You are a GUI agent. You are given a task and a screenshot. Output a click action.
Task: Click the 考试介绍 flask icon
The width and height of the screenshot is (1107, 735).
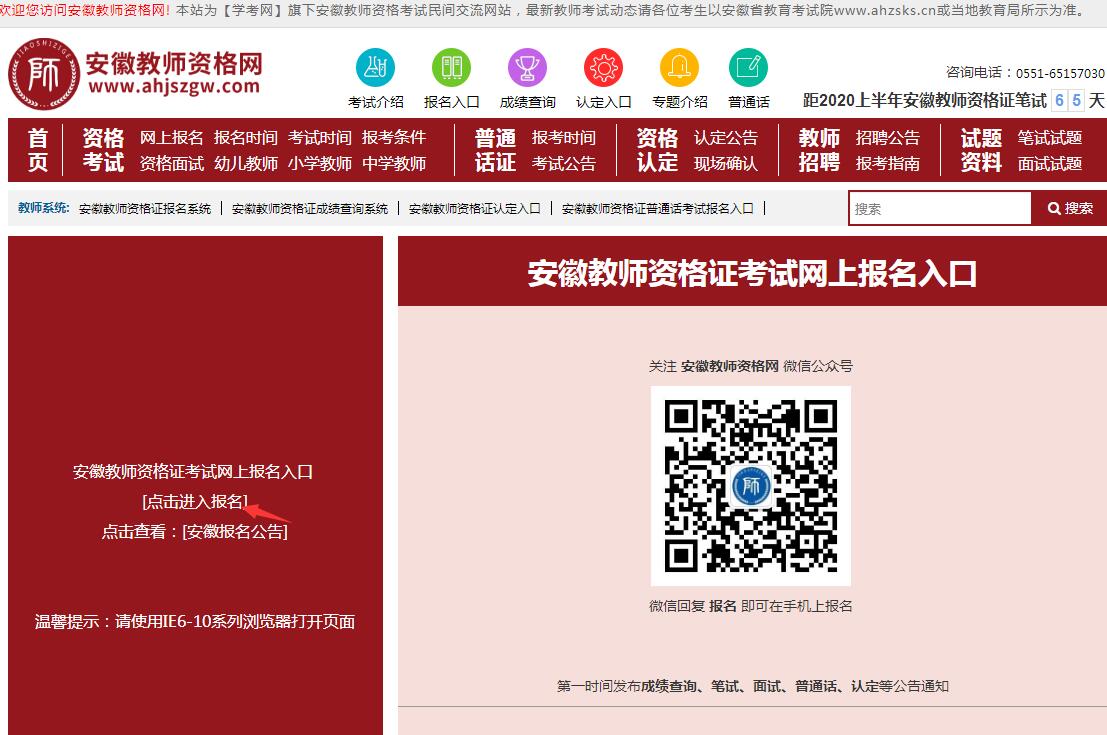pyautogui.click(x=375, y=68)
